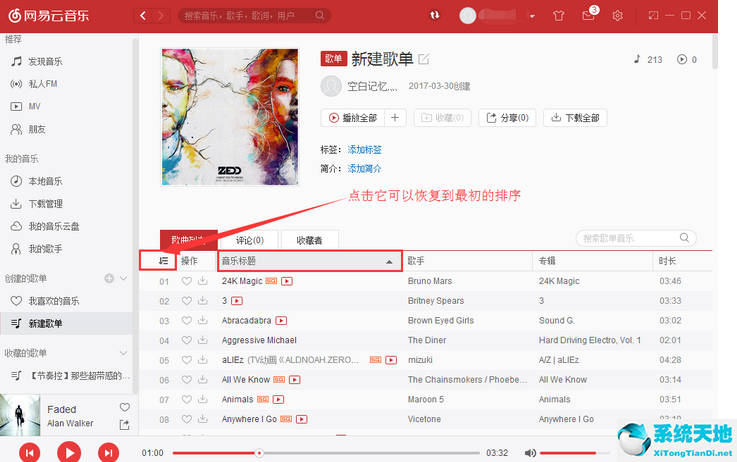Viewport: 737px width, 462px height.
Task: Switch to 评论(0) tab
Action: pos(250,240)
